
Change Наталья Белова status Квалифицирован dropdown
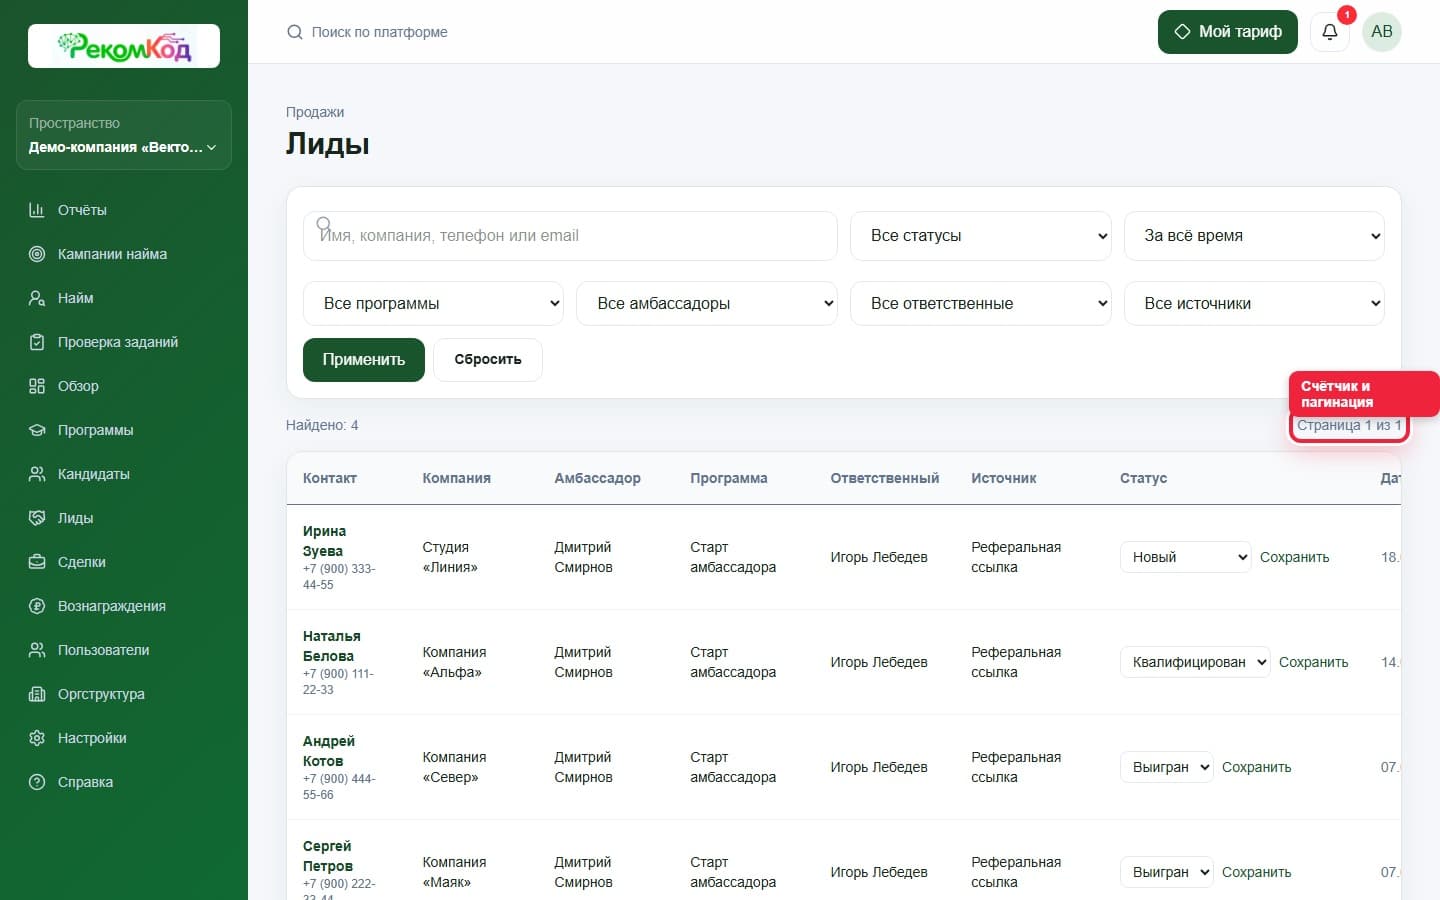tap(1195, 662)
